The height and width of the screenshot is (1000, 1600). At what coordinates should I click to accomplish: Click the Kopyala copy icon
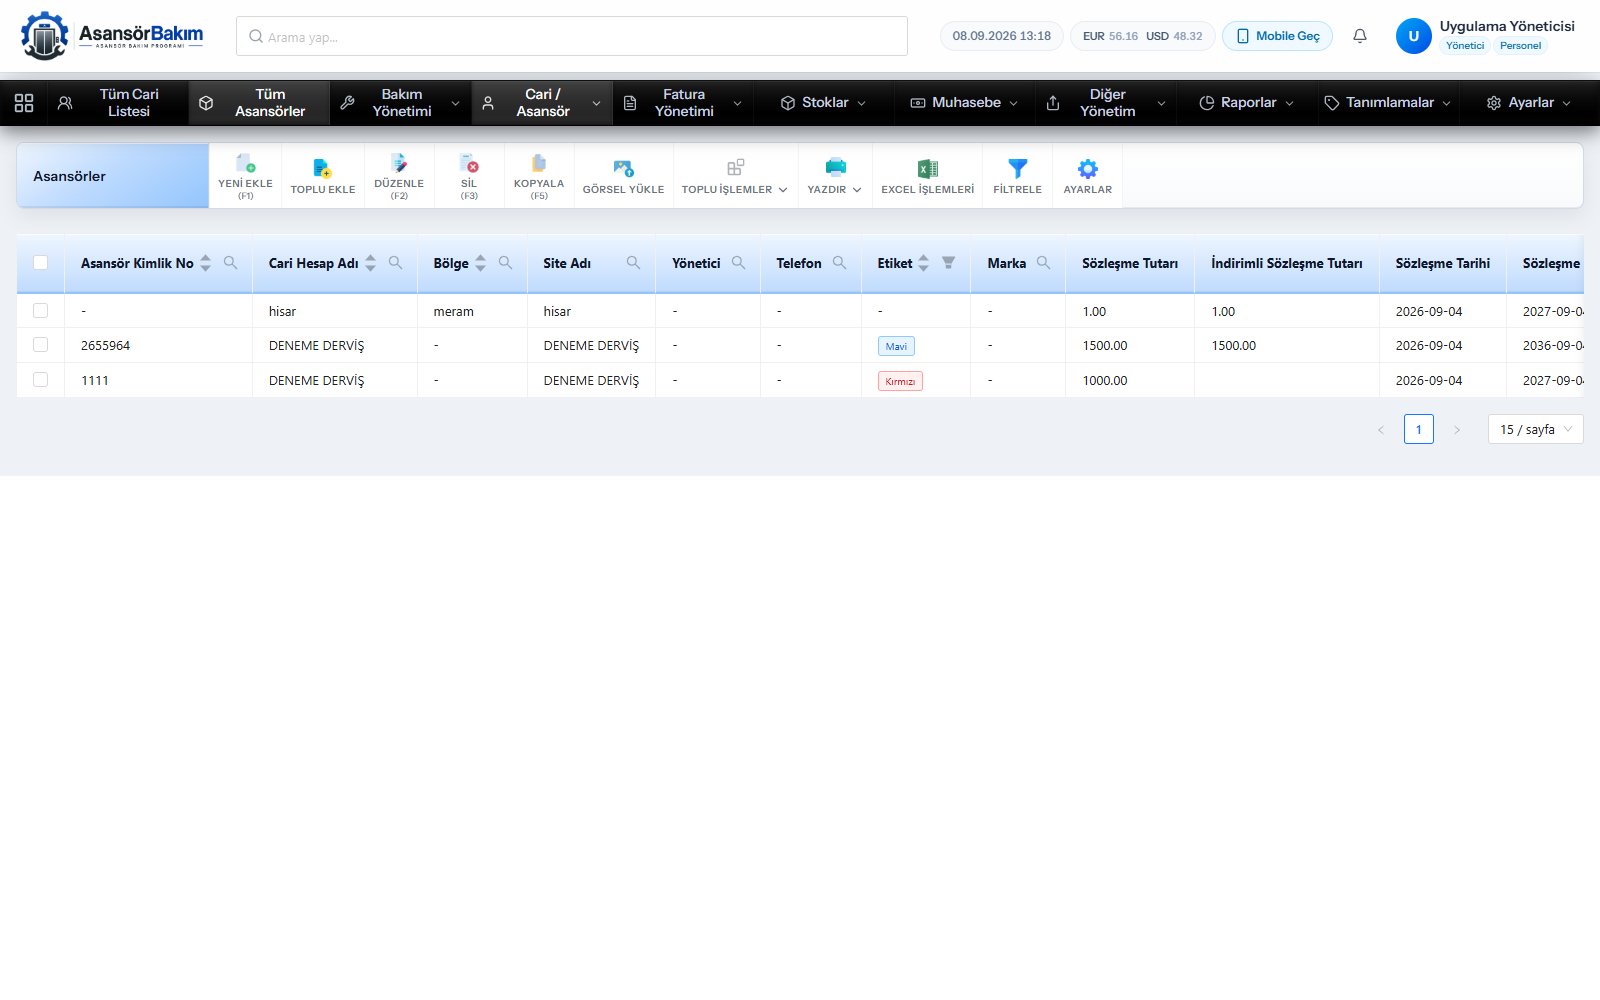(x=539, y=164)
